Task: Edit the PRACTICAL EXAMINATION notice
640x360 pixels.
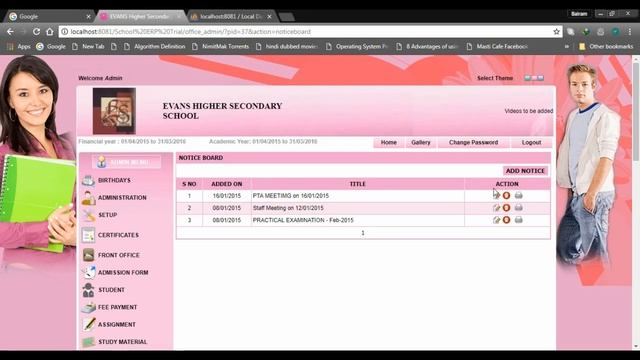Action: click(x=496, y=220)
